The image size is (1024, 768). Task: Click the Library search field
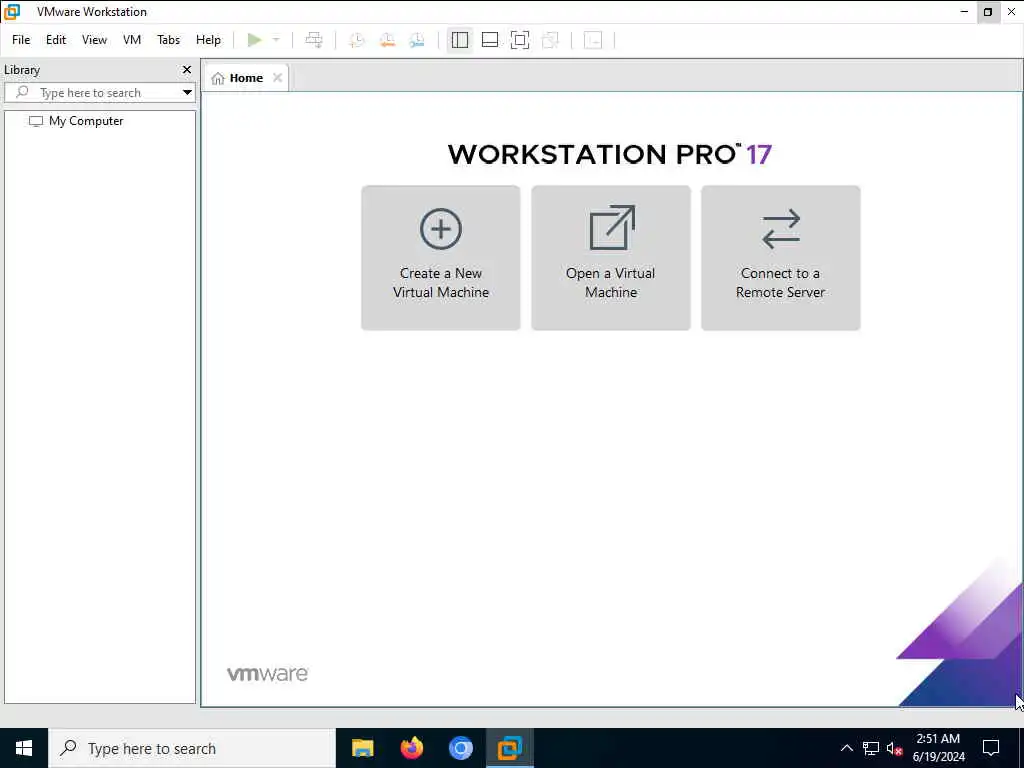100,93
